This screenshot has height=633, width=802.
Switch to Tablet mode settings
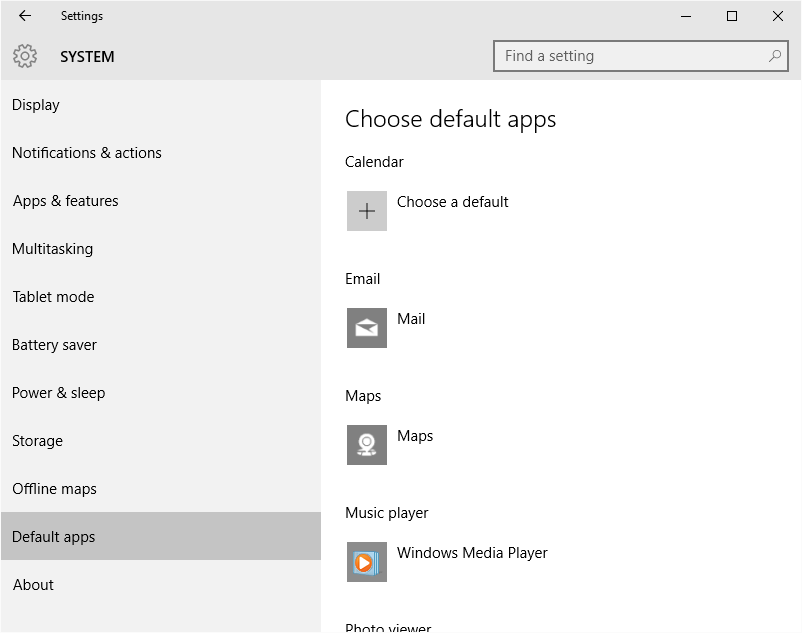[53, 297]
